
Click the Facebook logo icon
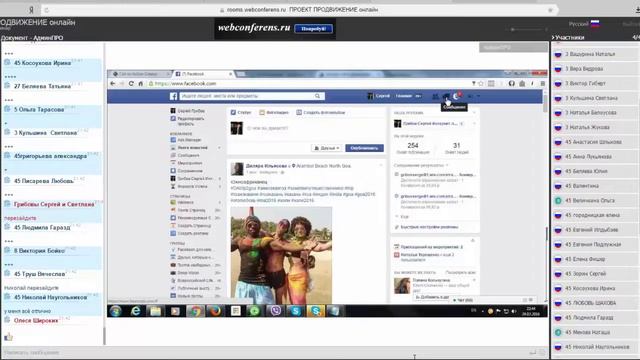click(173, 96)
